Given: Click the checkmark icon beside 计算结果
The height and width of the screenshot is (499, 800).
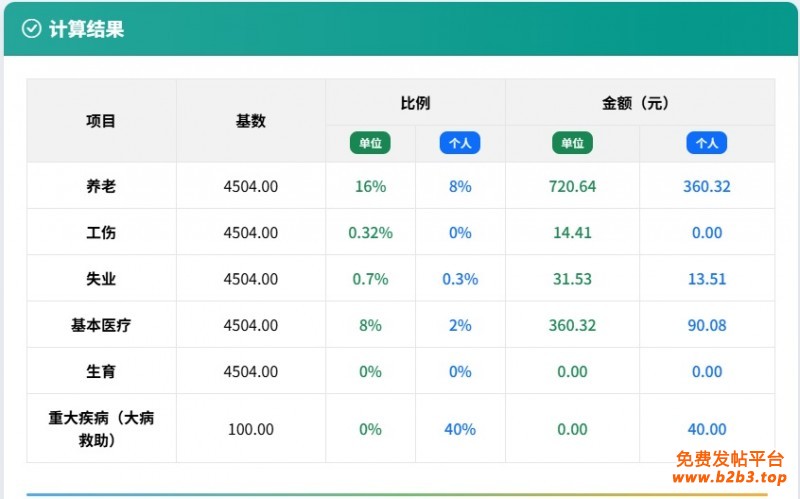Looking at the screenshot, I should (x=31, y=29).
